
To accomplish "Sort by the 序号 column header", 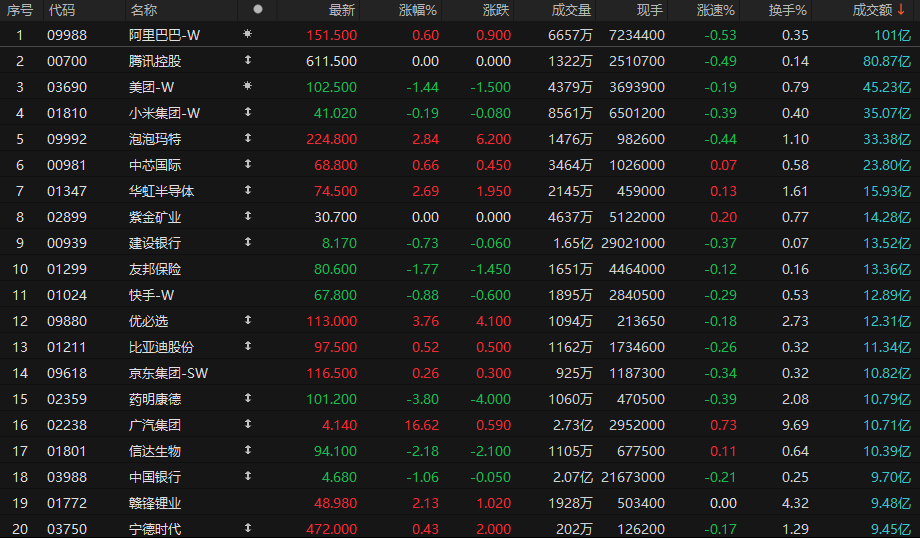I will click(20, 10).
